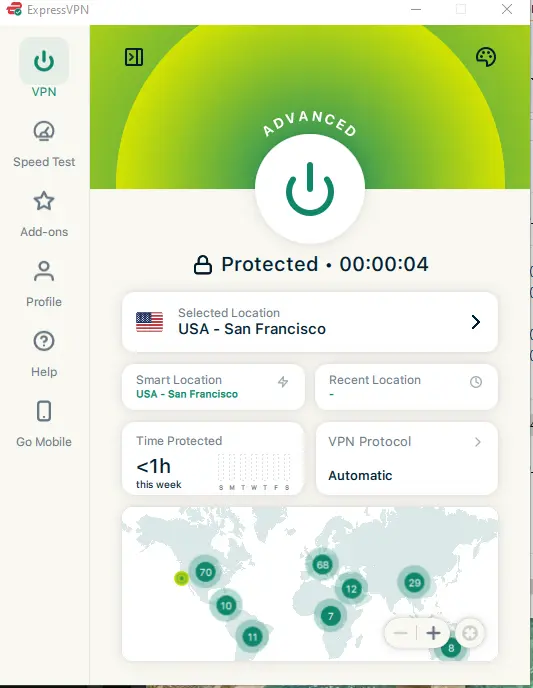Select the 29 server cluster in Asia
Image resolution: width=533 pixels, height=688 pixels.
coord(415,583)
